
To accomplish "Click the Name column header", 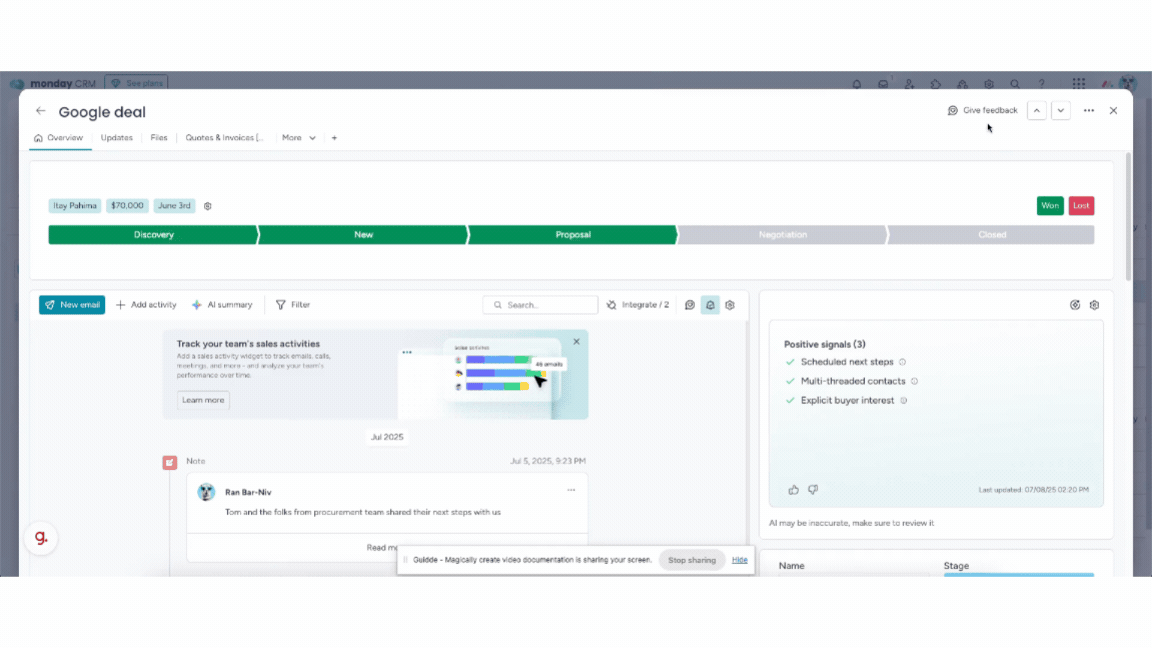I will 791,566.
